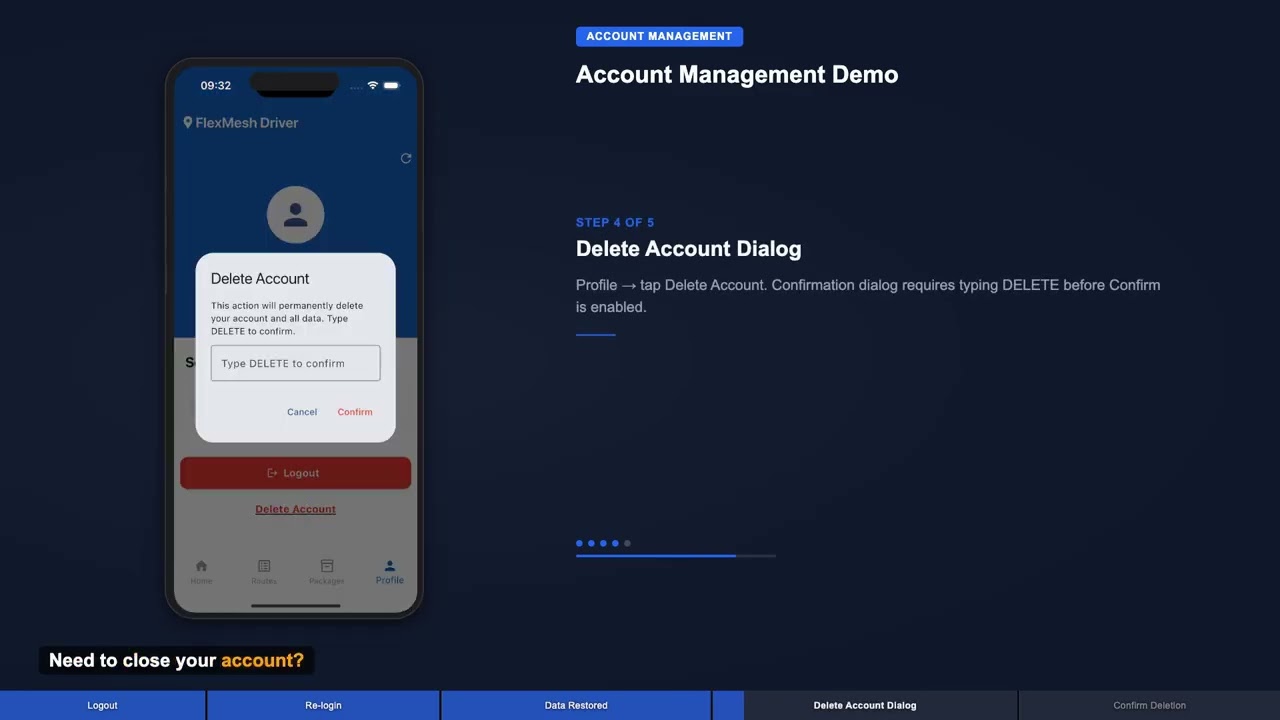The image size is (1280, 720).
Task: Click the location pin icon beside FlexMesh Driver
Action: (x=187, y=122)
